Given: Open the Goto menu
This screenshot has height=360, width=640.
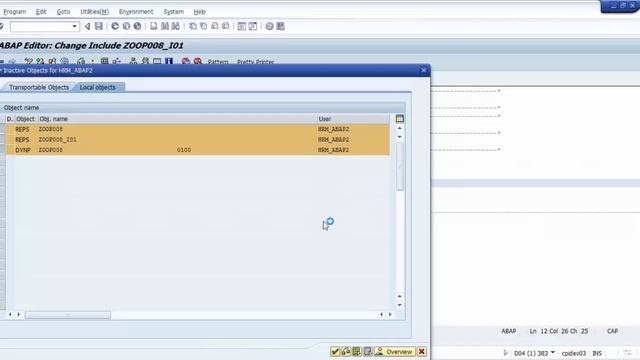Looking at the screenshot, I should coord(63,12).
